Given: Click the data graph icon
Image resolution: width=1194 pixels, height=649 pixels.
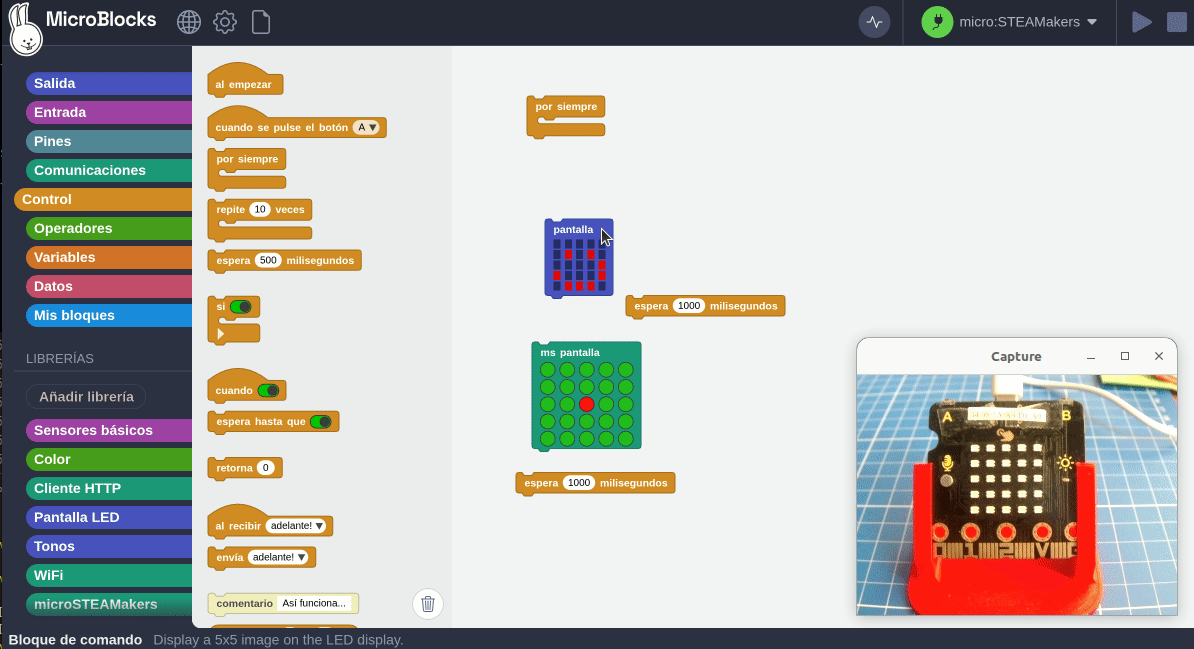Looking at the screenshot, I should tap(874, 22).
